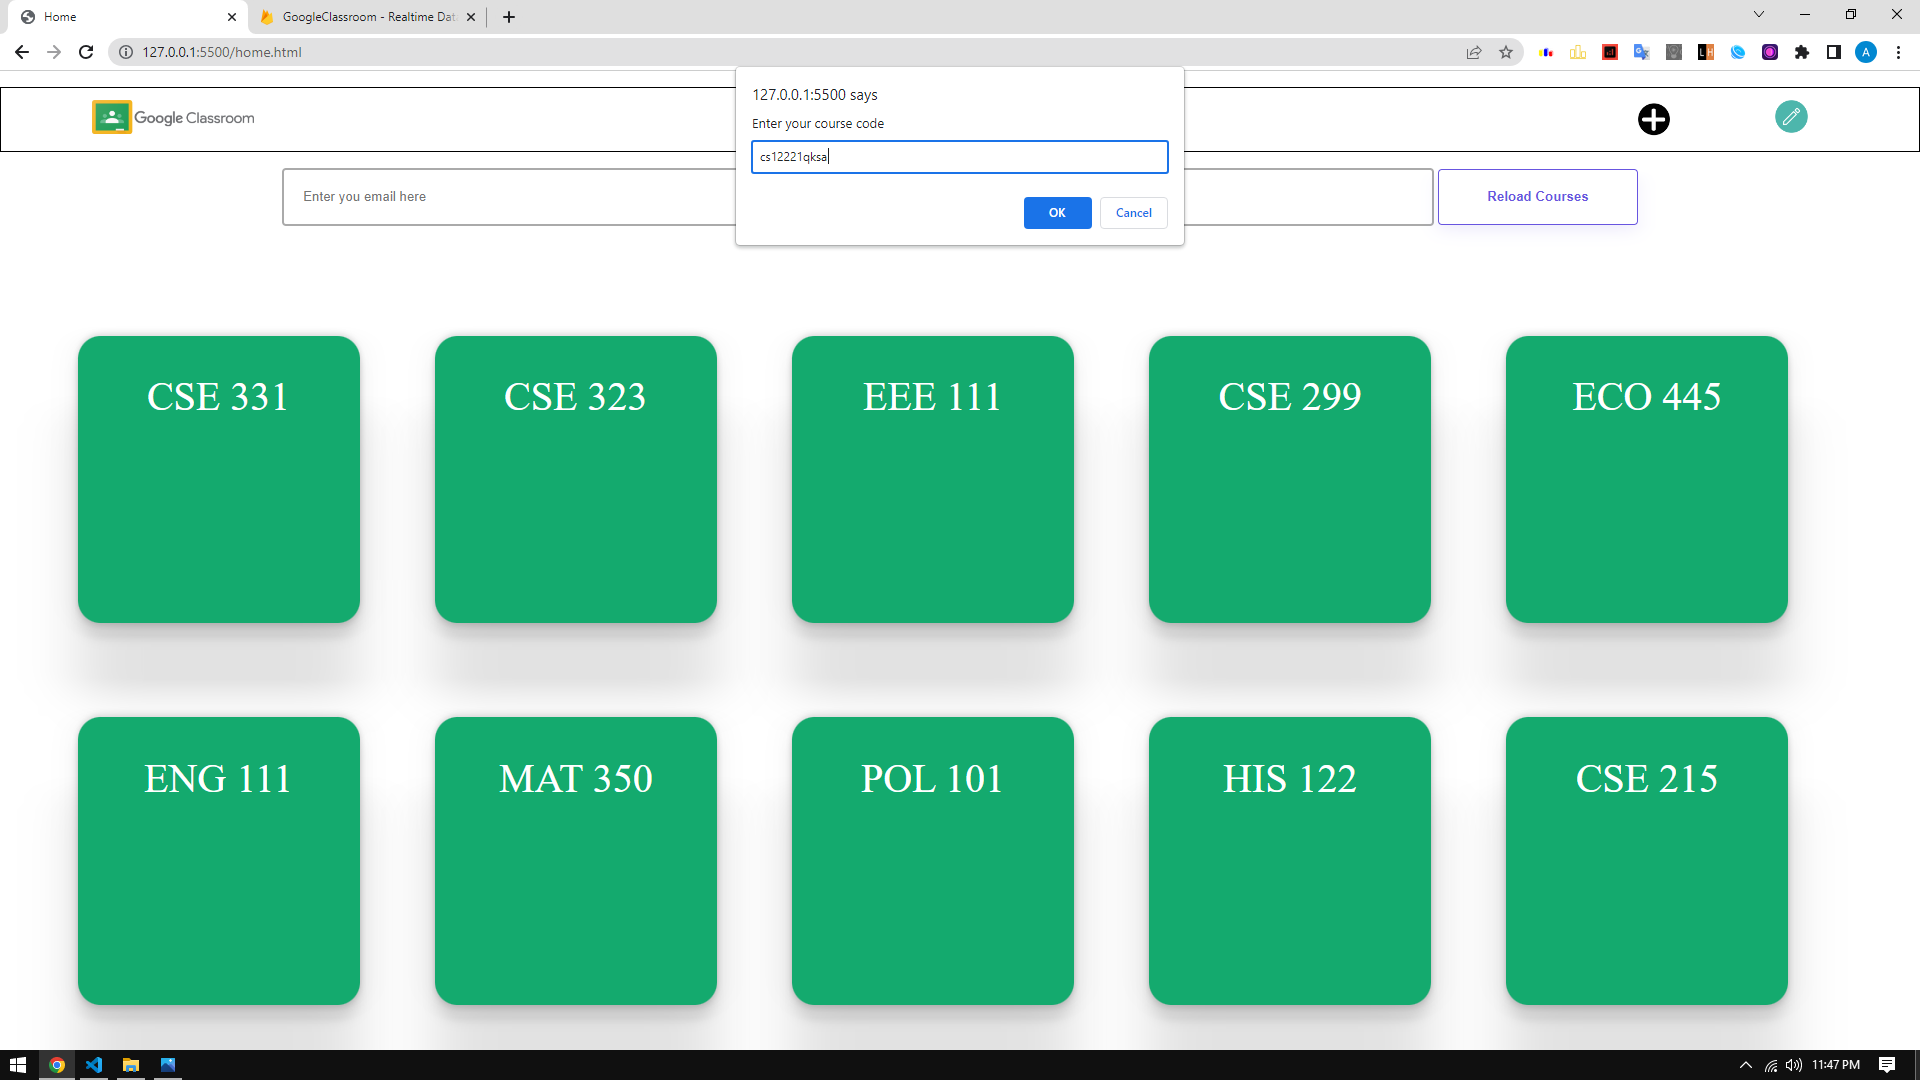Click Cancel in the course code dialog
Image resolution: width=1920 pixels, height=1080 pixels.
[1133, 213]
